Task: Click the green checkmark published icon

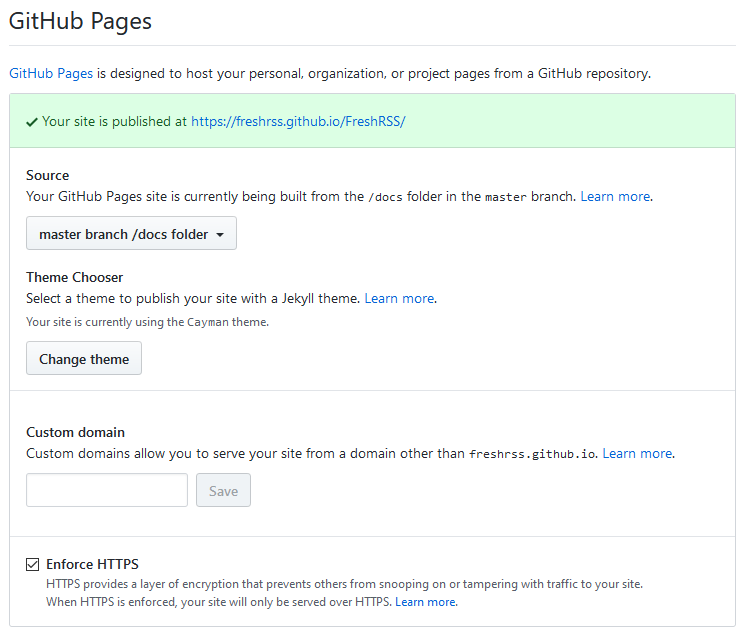Action: pos(32,122)
